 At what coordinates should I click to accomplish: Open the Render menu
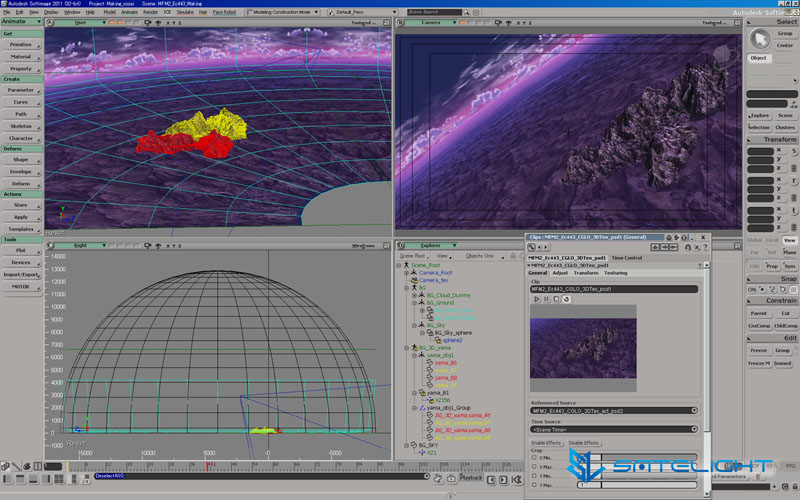(x=149, y=12)
